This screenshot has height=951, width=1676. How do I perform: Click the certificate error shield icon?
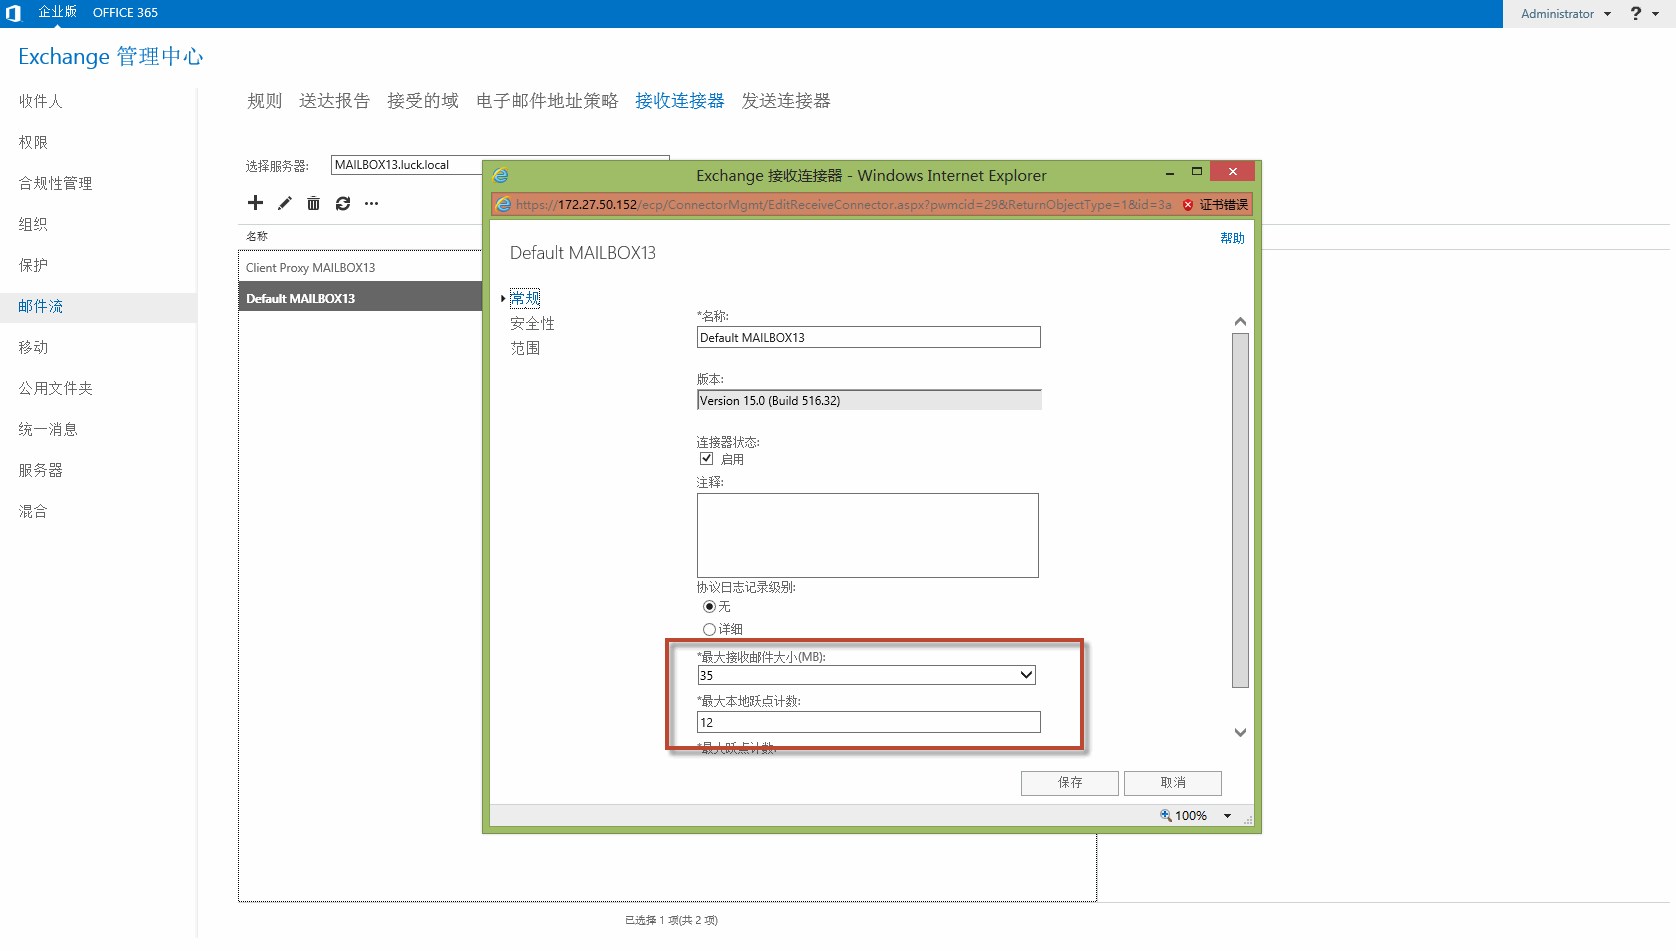click(1188, 205)
